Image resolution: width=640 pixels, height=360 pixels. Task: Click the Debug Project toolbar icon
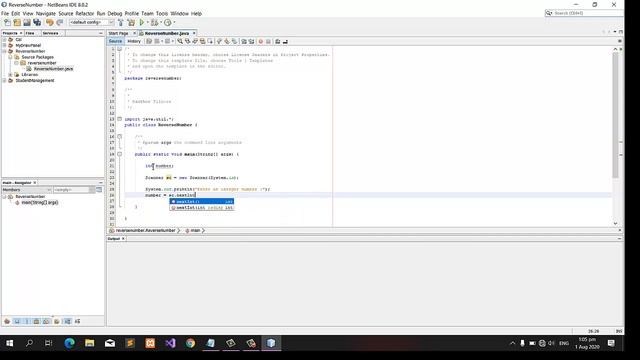[154, 22]
